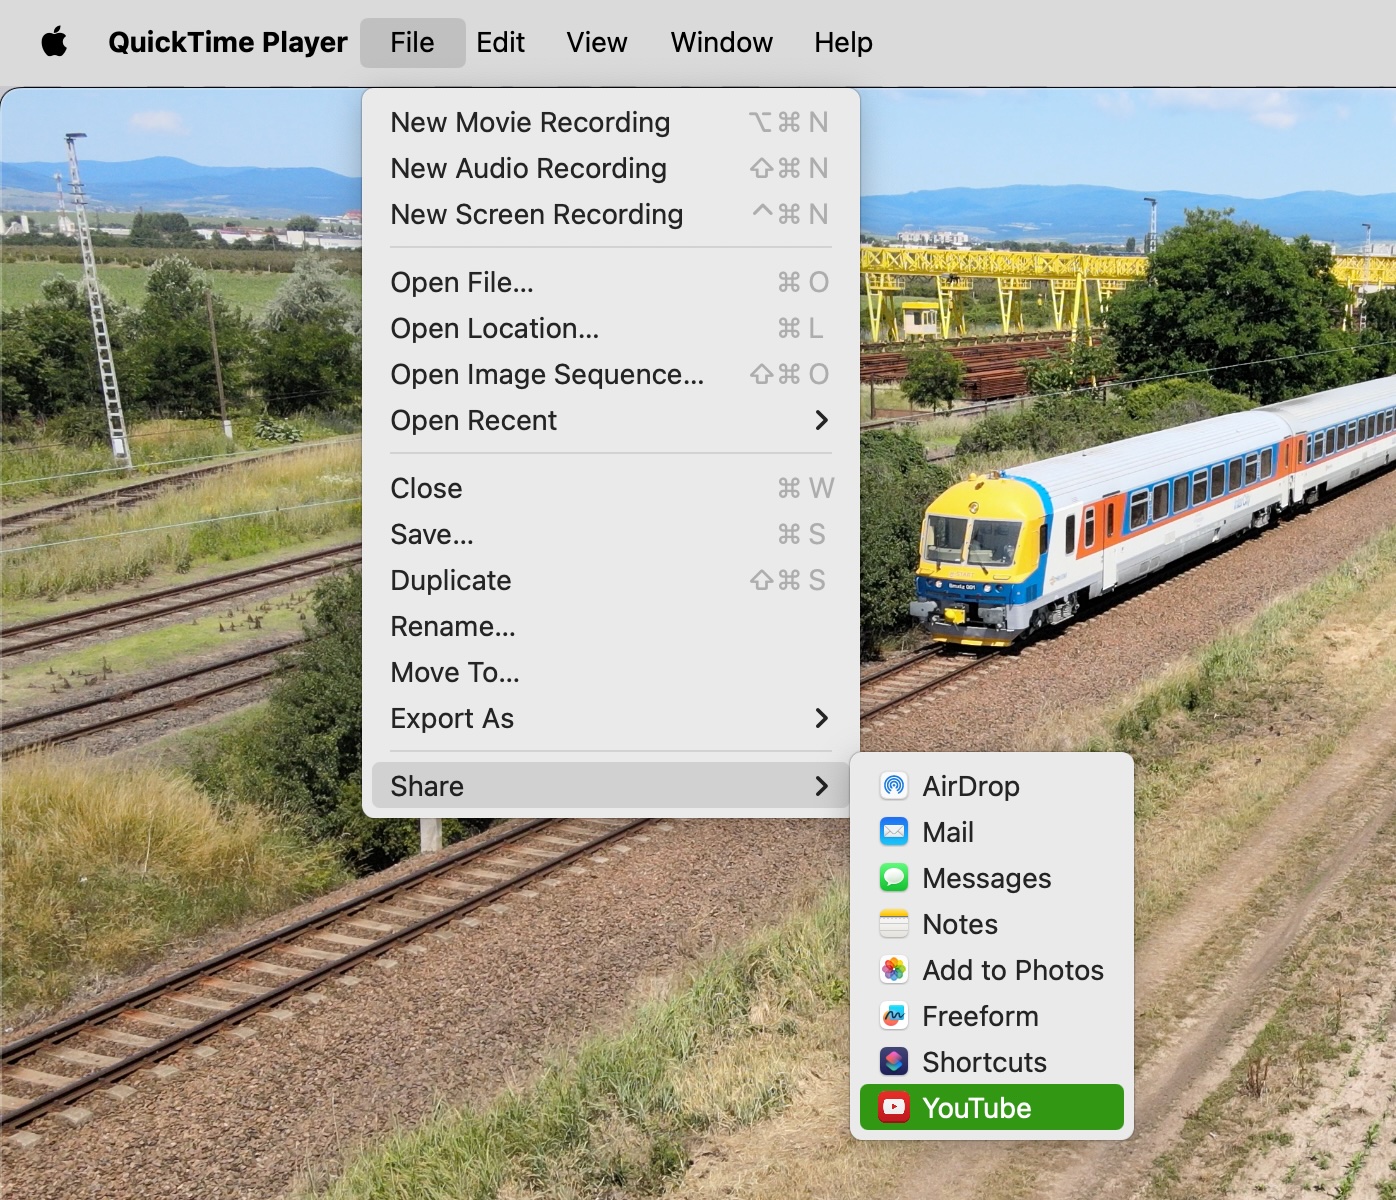
Task: Click the AirDrop share icon
Action: (894, 786)
